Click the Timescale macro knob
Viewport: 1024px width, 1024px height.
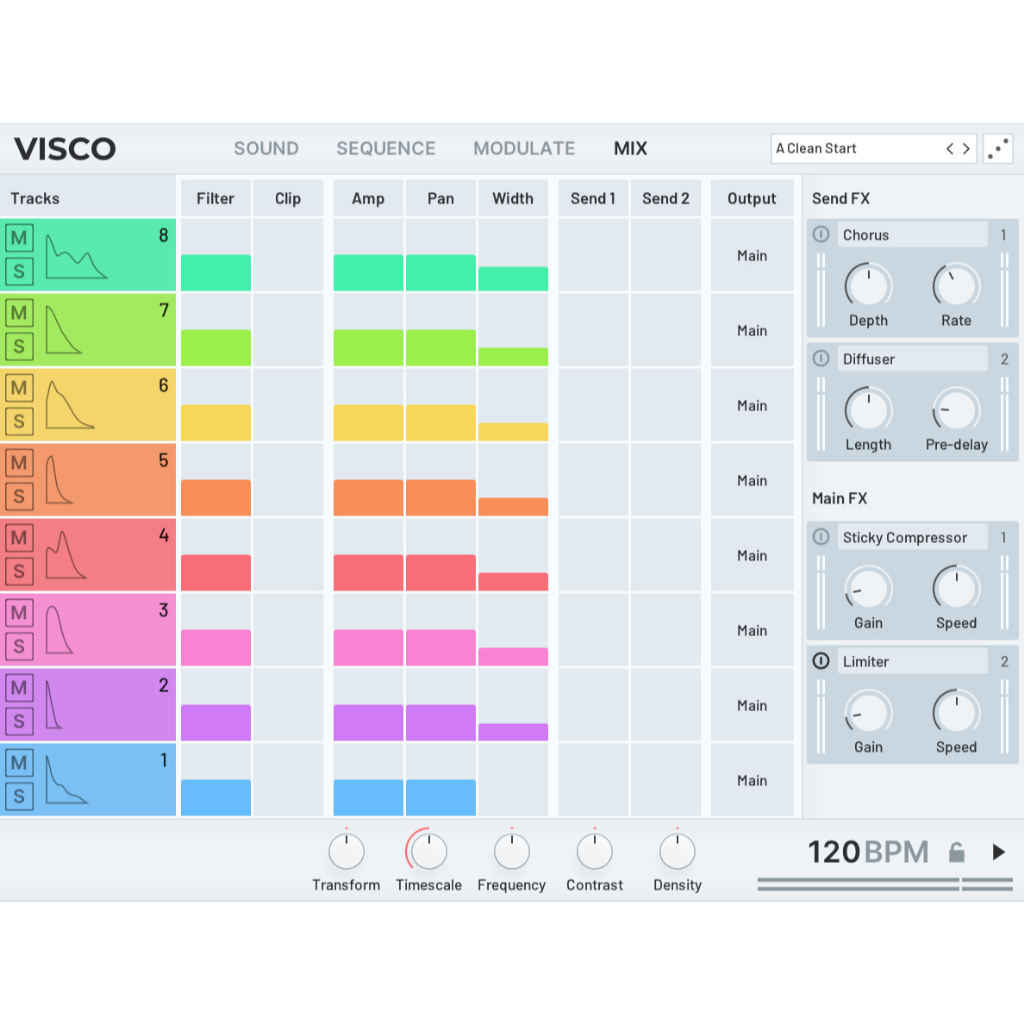[428, 852]
